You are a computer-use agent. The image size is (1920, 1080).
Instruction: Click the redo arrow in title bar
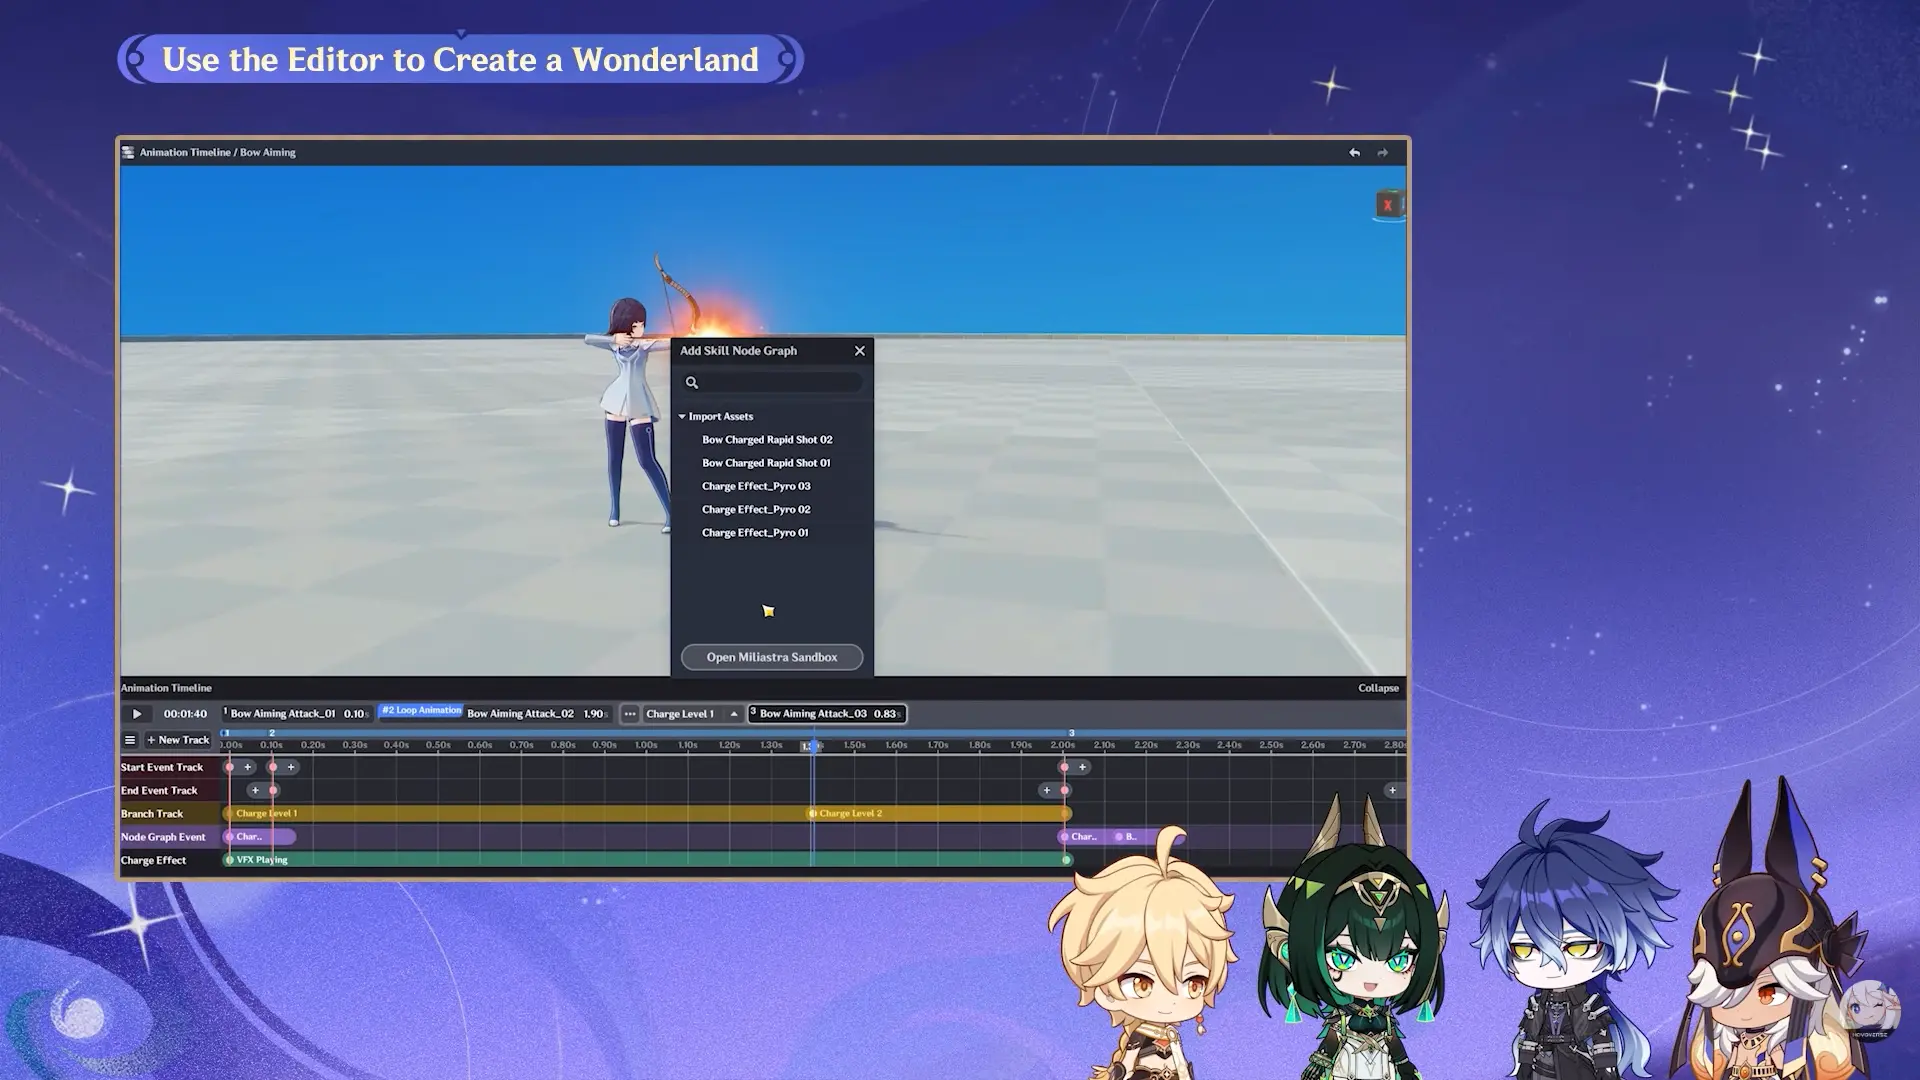1382,153
